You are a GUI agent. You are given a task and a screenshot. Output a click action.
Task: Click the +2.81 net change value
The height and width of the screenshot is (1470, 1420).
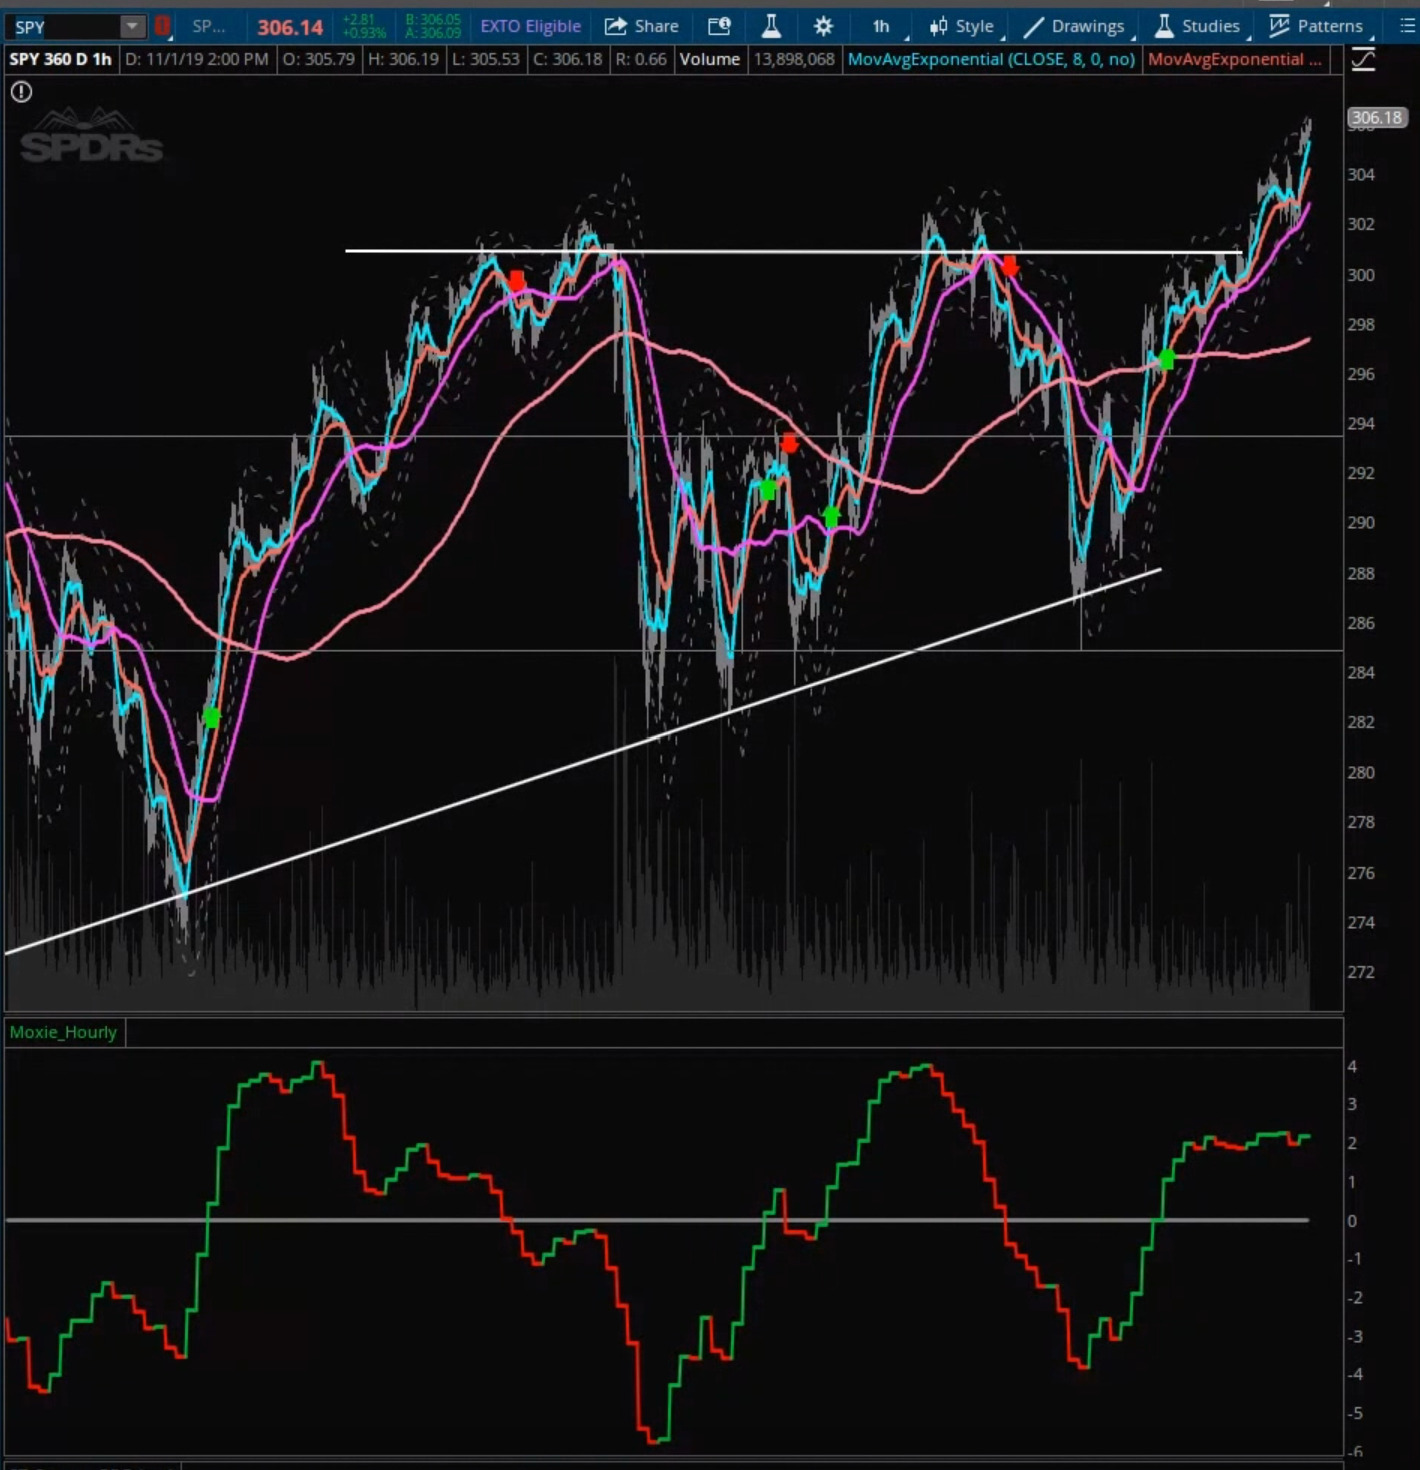(x=359, y=20)
